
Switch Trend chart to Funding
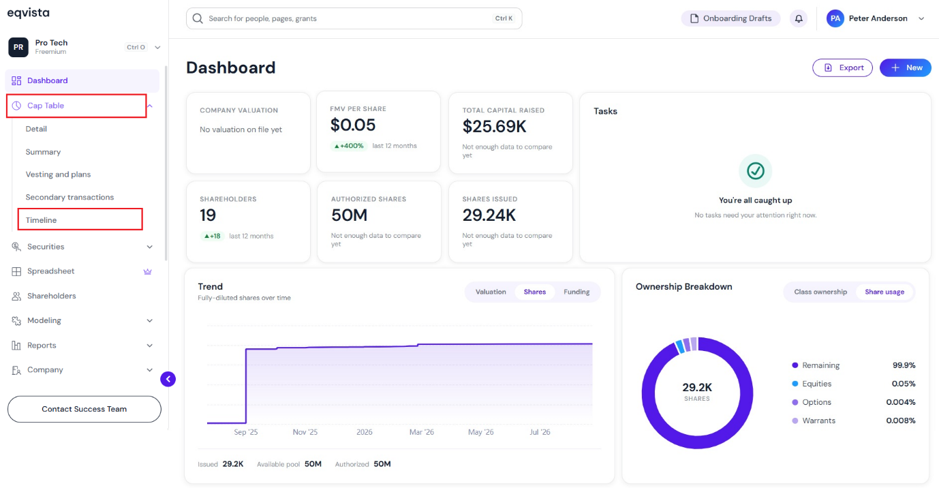[x=576, y=292]
